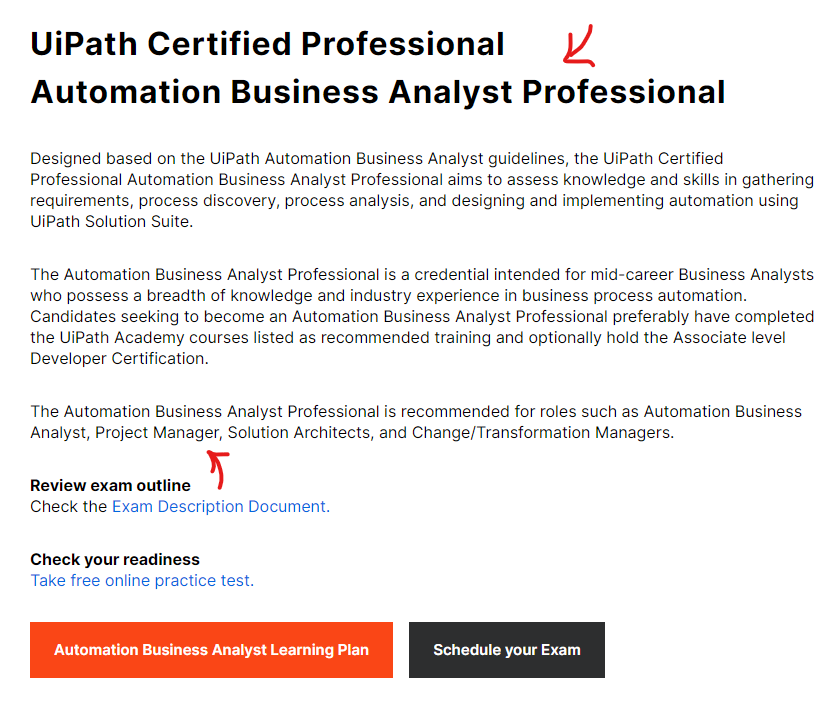The height and width of the screenshot is (711, 840).
Task: Click the words UiPath Solution Suite
Action: (x=110, y=221)
